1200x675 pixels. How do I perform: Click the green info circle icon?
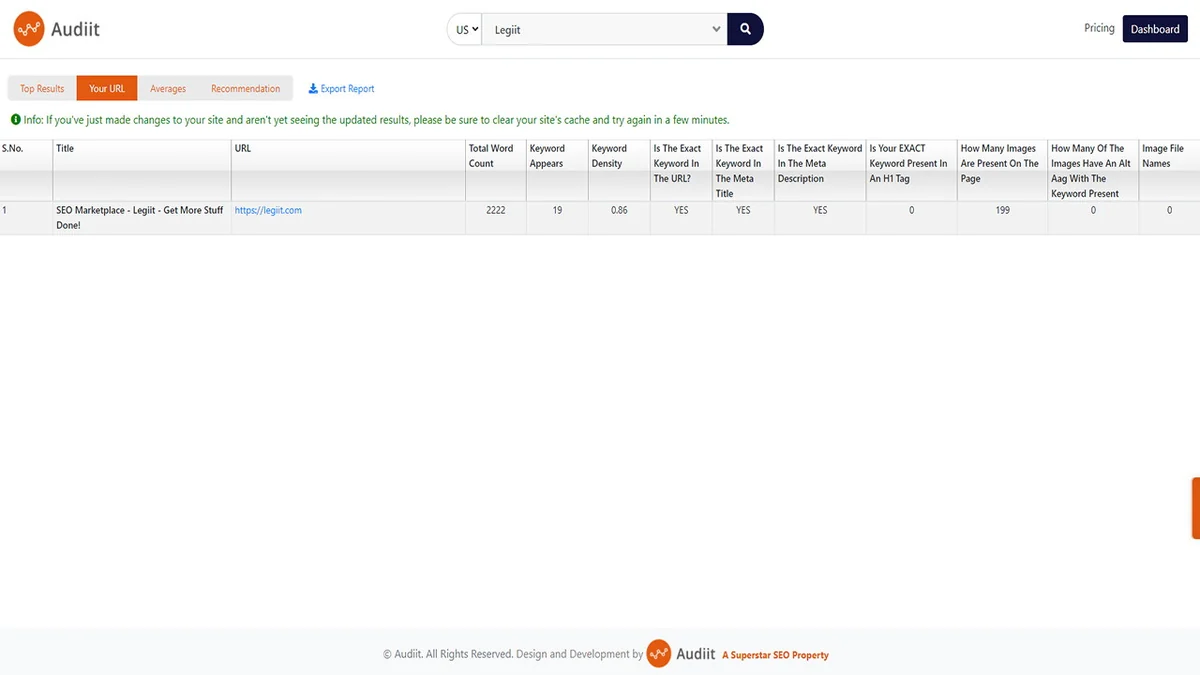pyautogui.click(x=16, y=120)
